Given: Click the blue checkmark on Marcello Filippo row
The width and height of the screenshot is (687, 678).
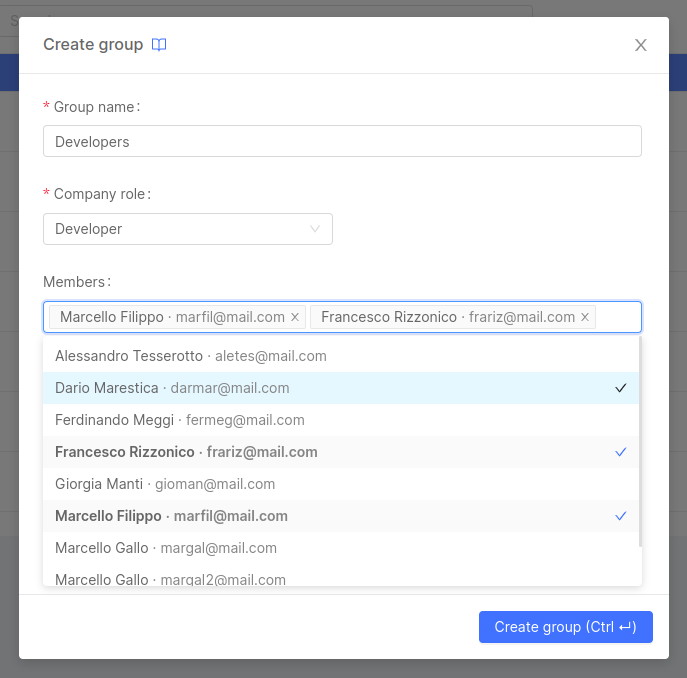Looking at the screenshot, I should [621, 516].
